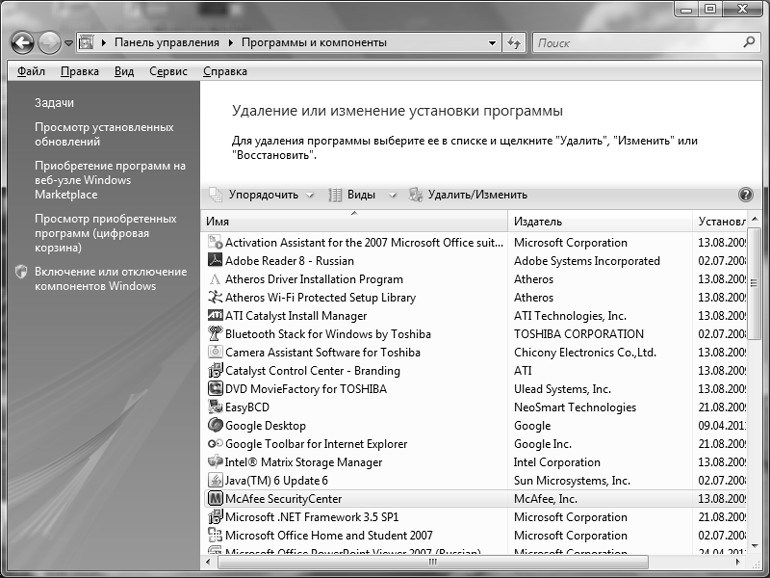This screenshot has height=578, width=770.
Task: Click the magnifier icon in search box
Action: pyautogui.click(x=749, y=43)
